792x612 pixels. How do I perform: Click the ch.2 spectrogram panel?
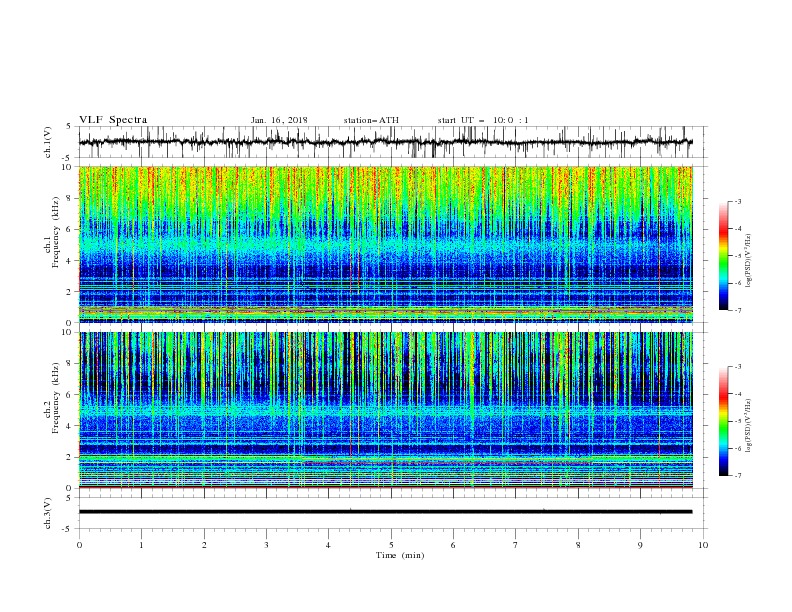pos(385,410)
